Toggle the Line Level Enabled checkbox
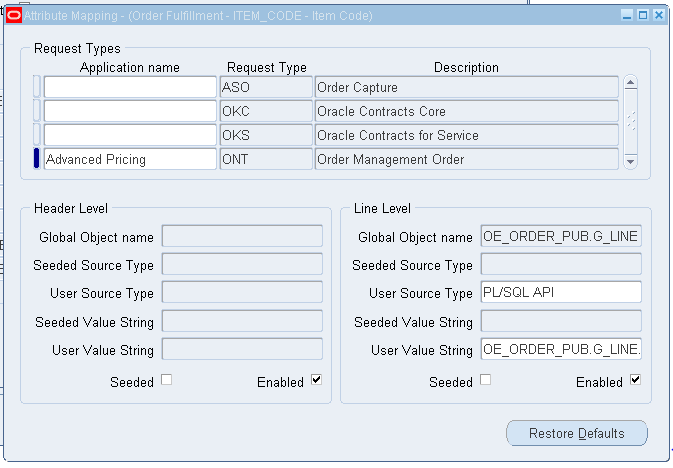 [x=636, y=380]
